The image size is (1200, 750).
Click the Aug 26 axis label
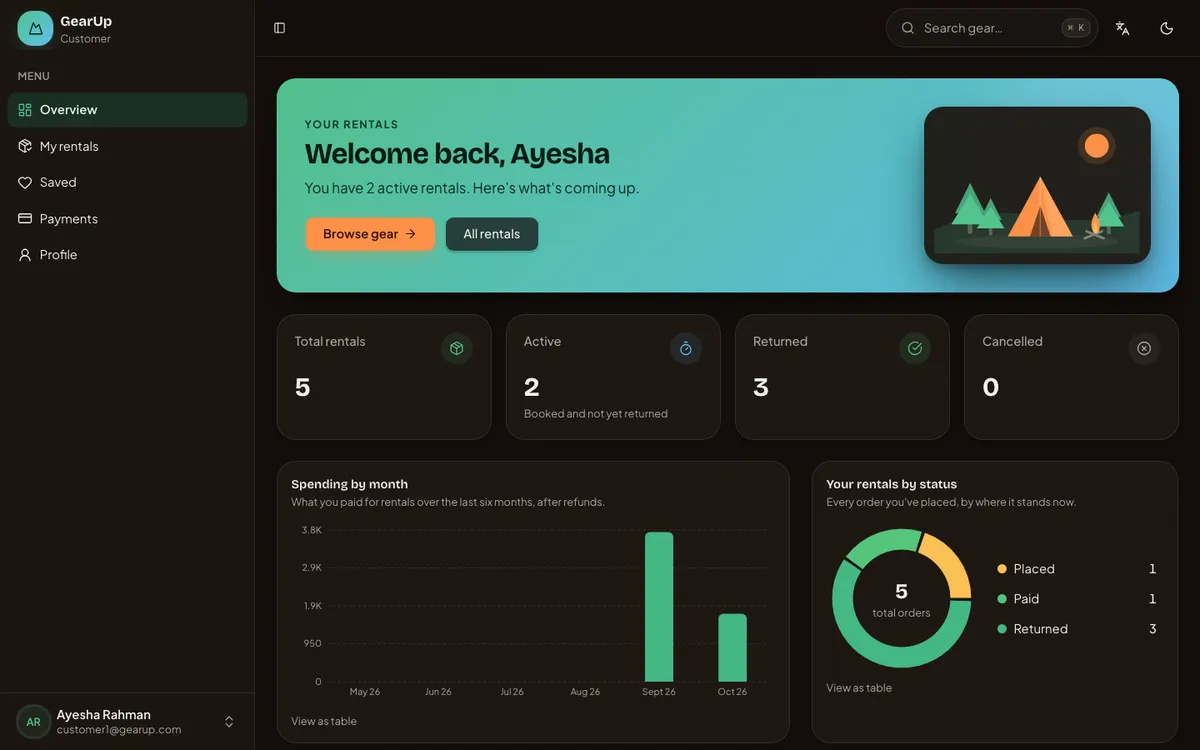pos(585,692)
